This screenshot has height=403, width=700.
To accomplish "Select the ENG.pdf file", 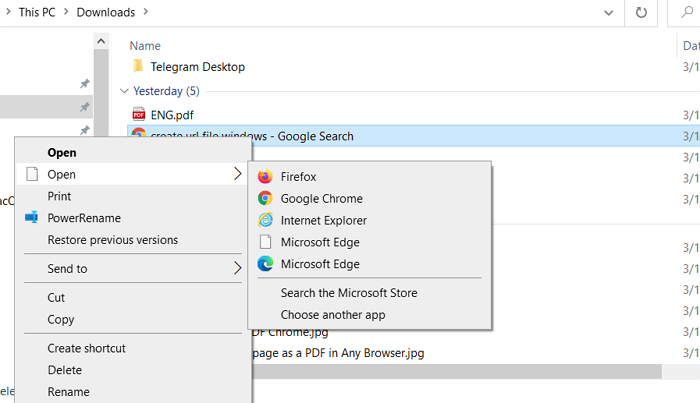I will point(171,115).
